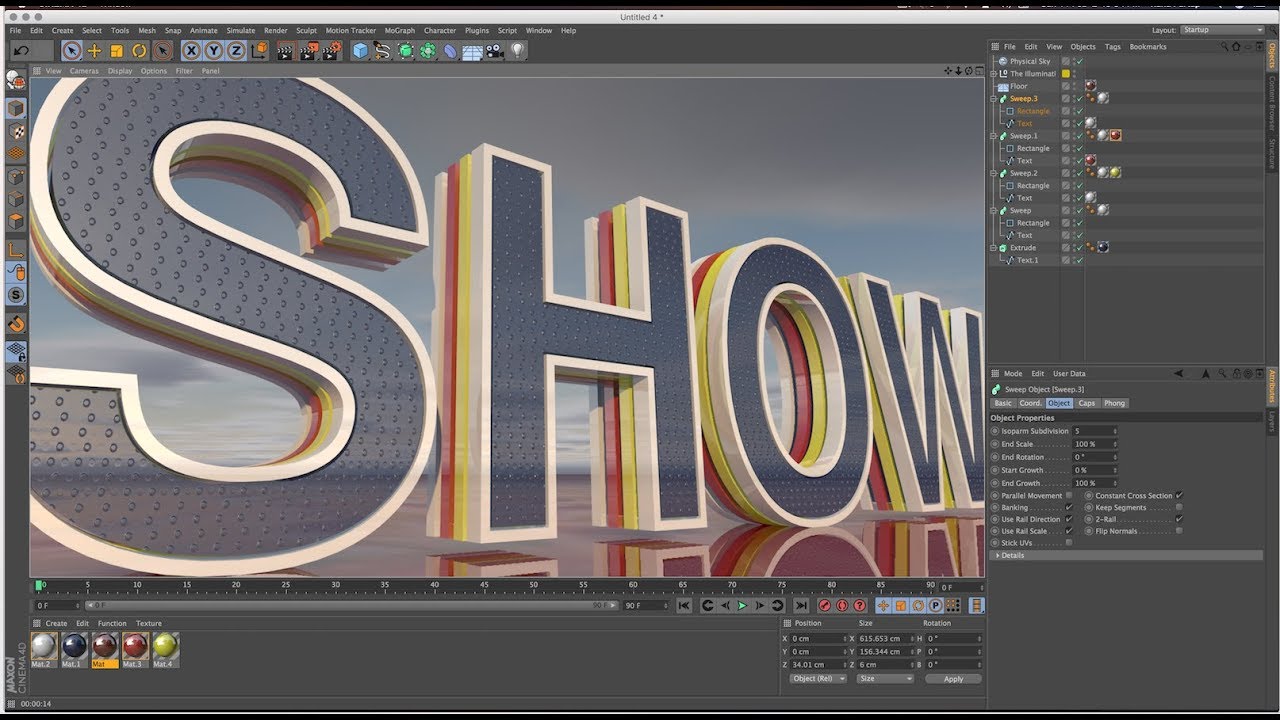Image resolution: width=1280 pixels, height=720 pixels.
Task: Select the yellow Mat.4 material swatch
Action: tap(165, 649)
